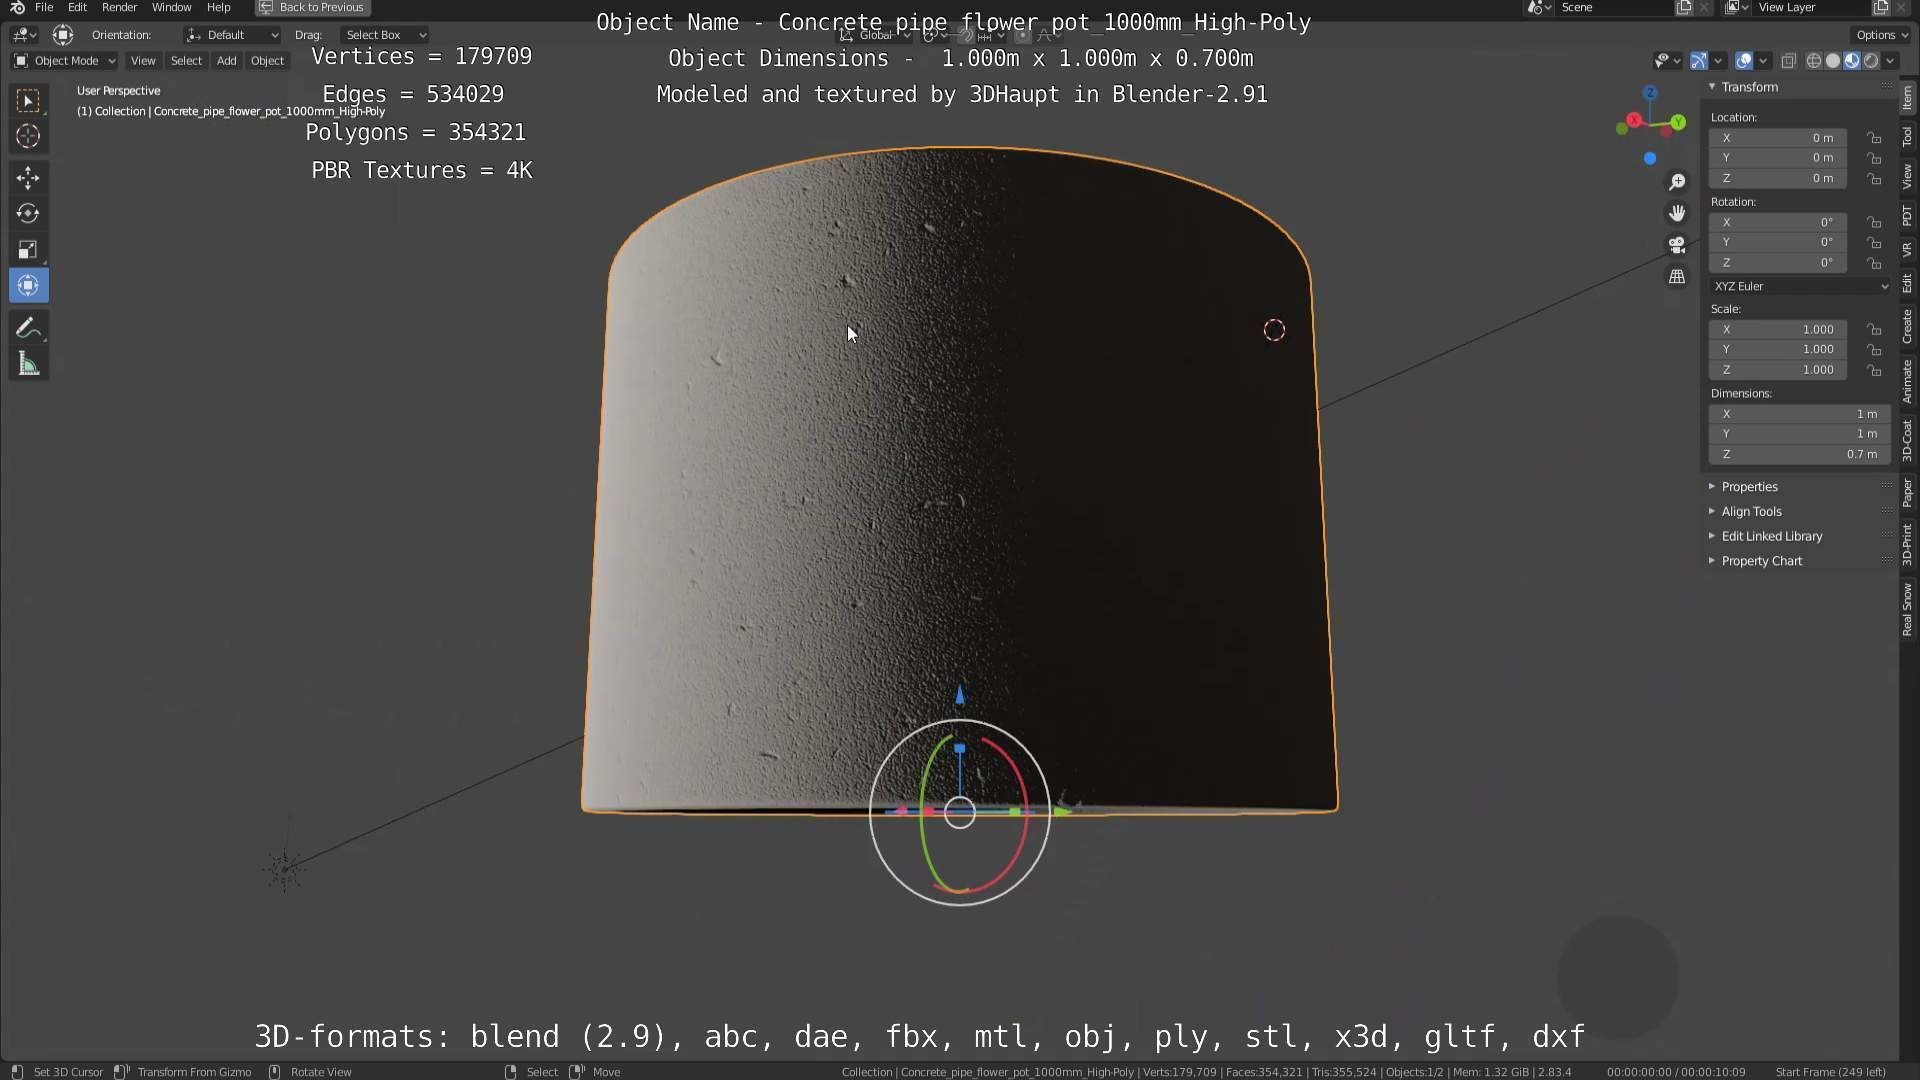1920x1080 pixels.
Task: Create new scene with copy icon
Action: point(1684,7)
